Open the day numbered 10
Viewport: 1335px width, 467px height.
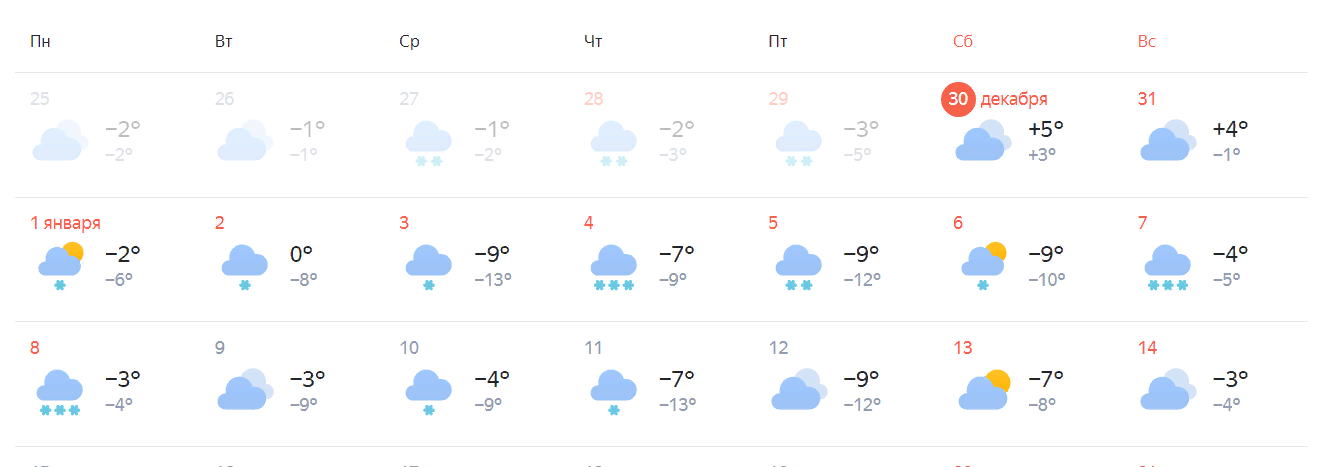coord(409,348)
